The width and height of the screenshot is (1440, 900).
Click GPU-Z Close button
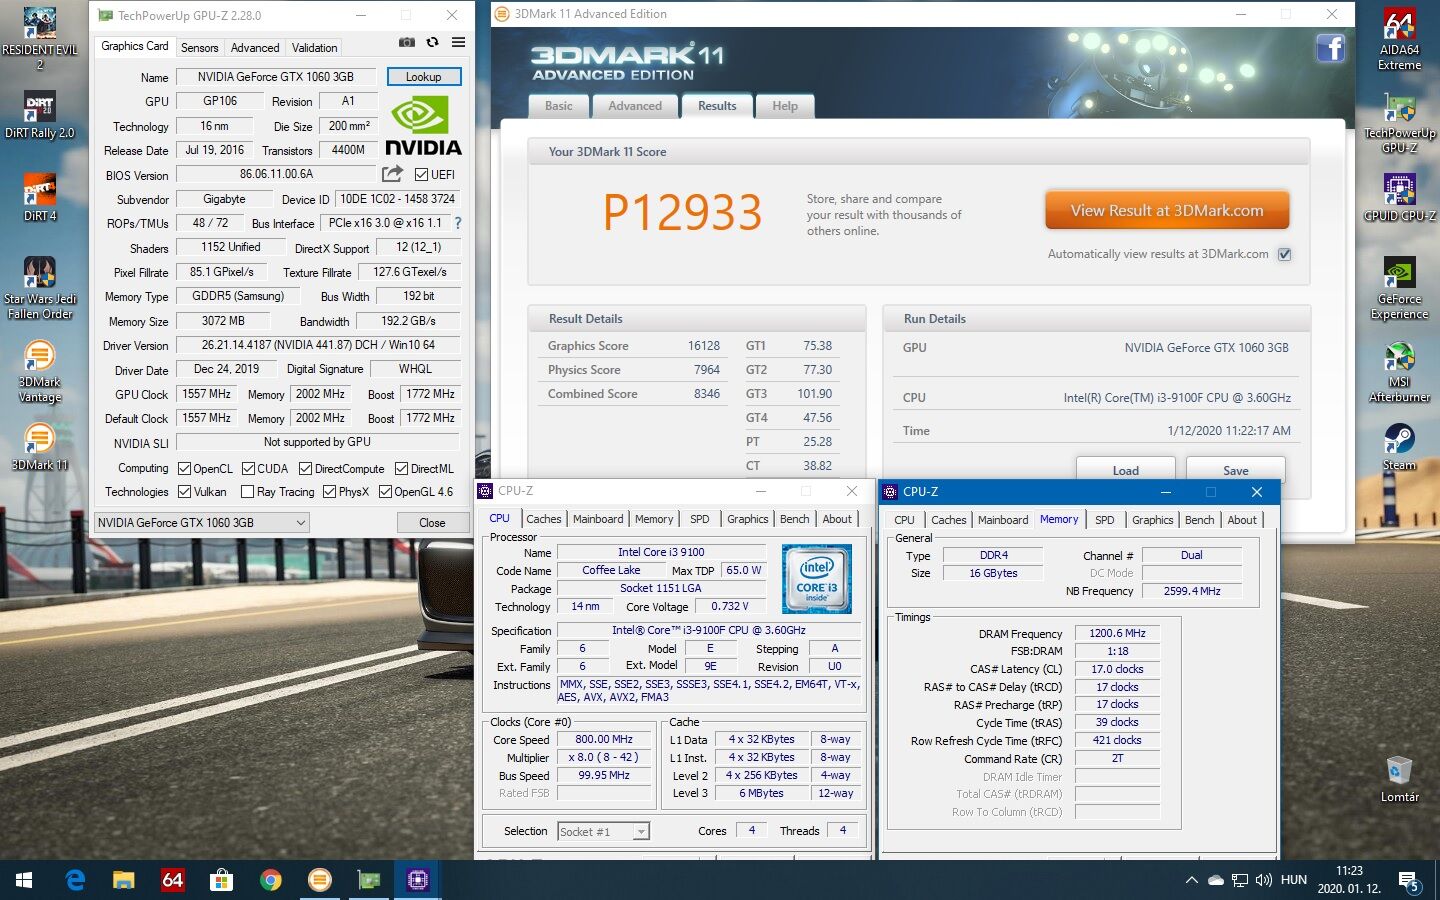[x=432, y=522]
